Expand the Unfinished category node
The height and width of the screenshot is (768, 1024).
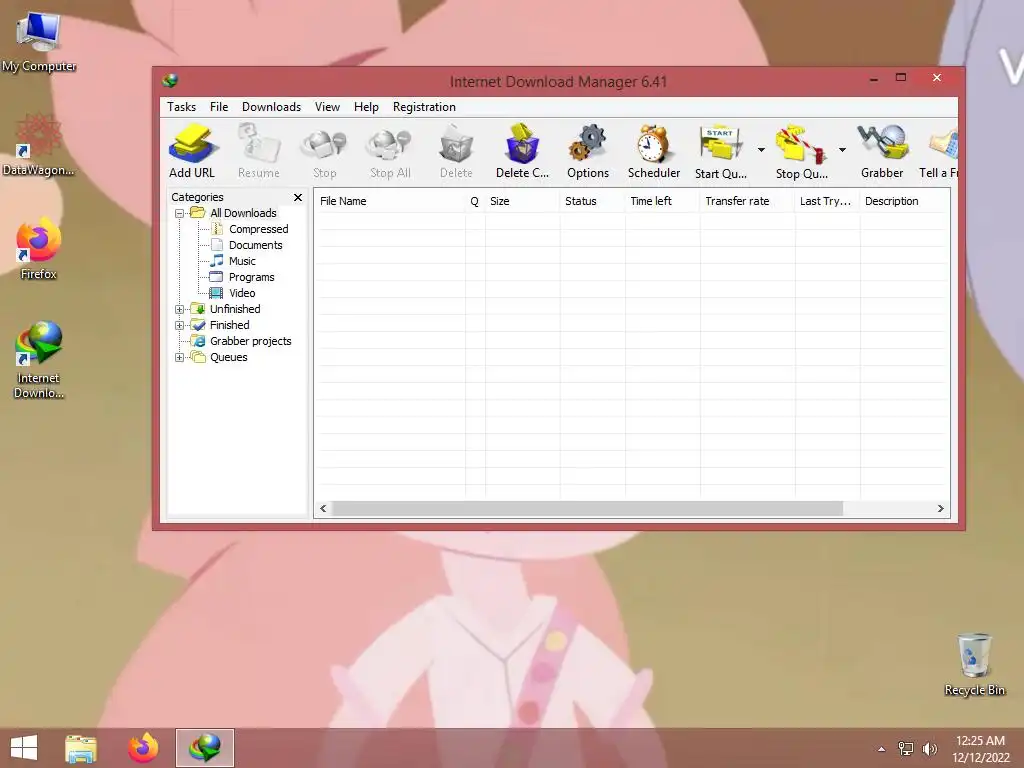tap(179, 310)
